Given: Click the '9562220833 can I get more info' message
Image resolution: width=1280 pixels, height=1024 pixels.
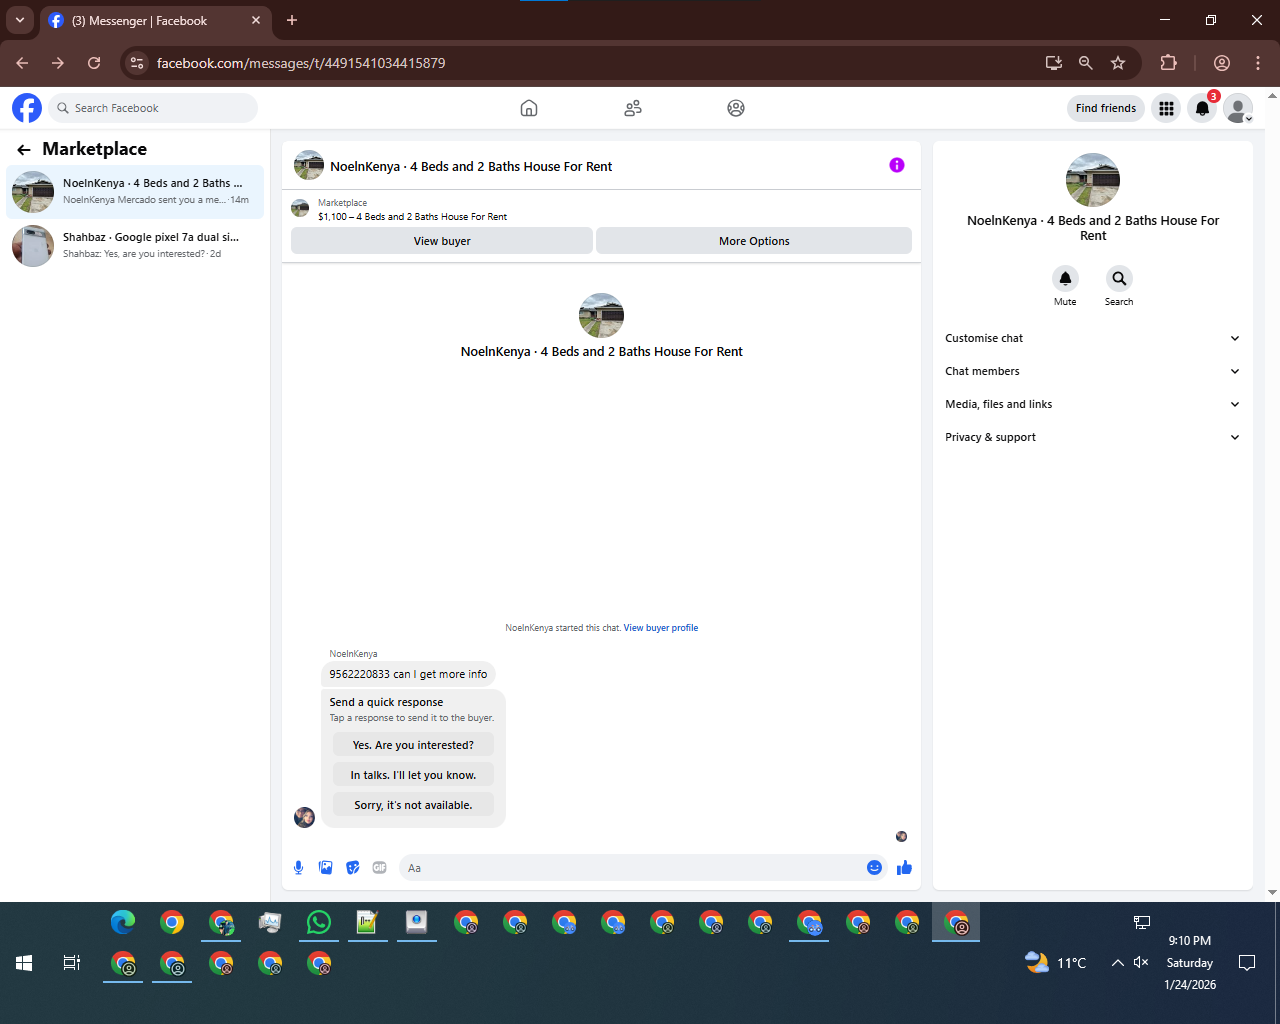Looking at the screenshot, I should pyautogui.click(x=408, y=674).
